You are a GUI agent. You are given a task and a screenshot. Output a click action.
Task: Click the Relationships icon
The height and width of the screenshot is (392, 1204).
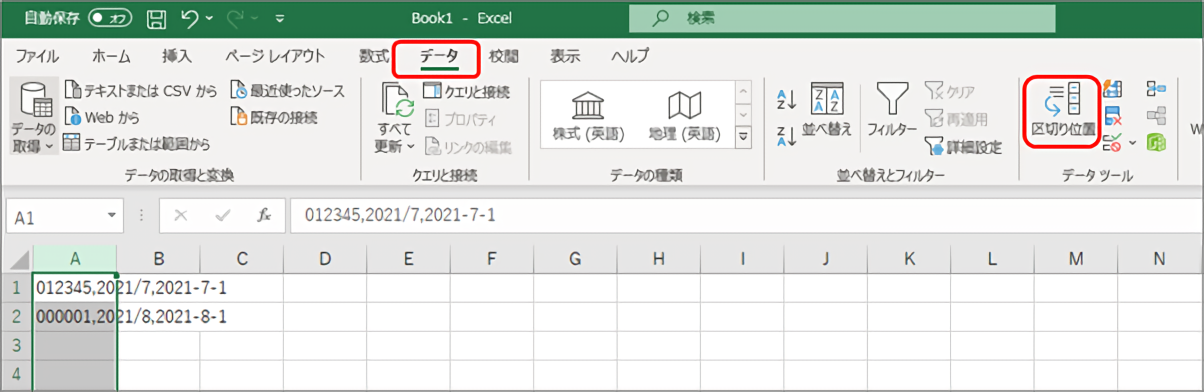pos(1156,117)
